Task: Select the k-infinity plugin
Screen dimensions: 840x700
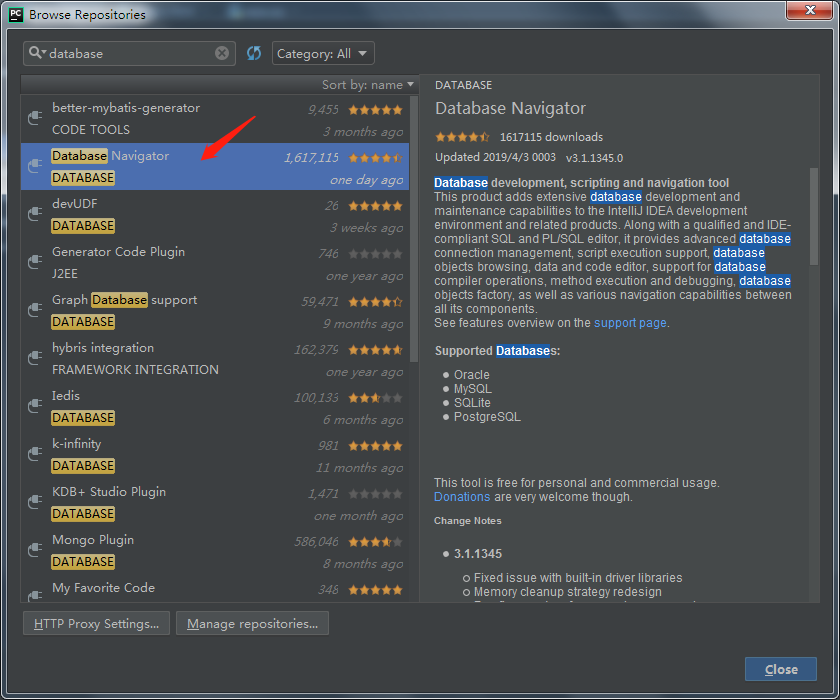Action: pos(215,454)
